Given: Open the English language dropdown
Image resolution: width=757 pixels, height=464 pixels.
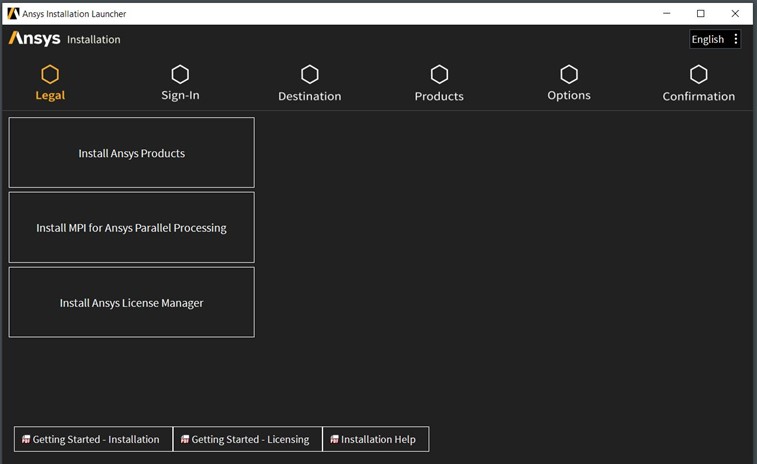Looking at the screenshot, I should tap(715, 39).
